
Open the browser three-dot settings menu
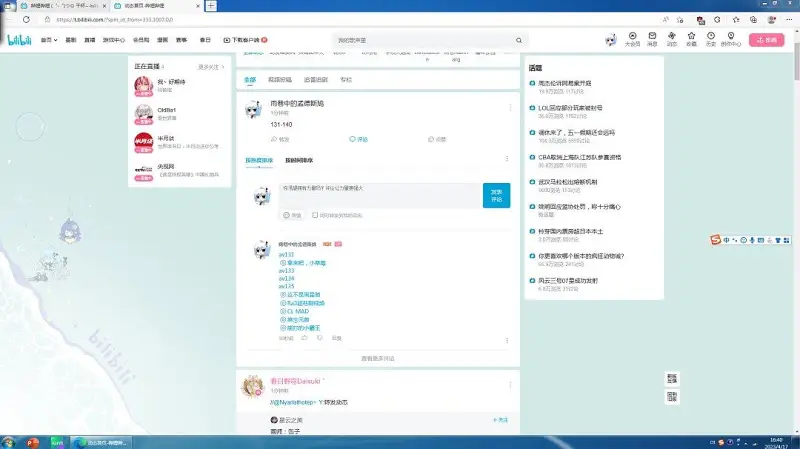(x=789, y=19)
